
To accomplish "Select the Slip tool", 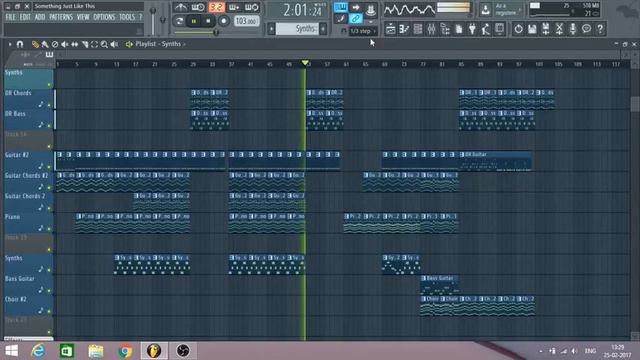I will click(75, 44).
